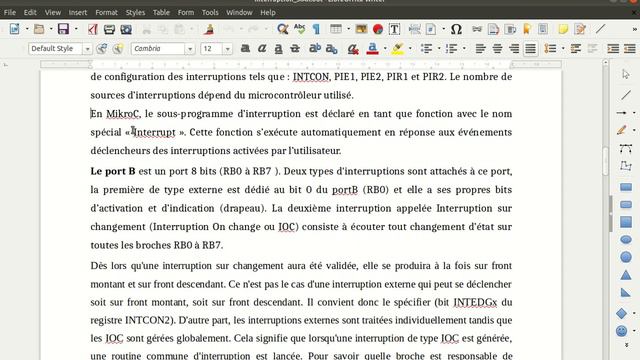This screenshot has height=360, width=640.
Task: Activate the Clone Formatting paintbrush
Action: [209, 29]
